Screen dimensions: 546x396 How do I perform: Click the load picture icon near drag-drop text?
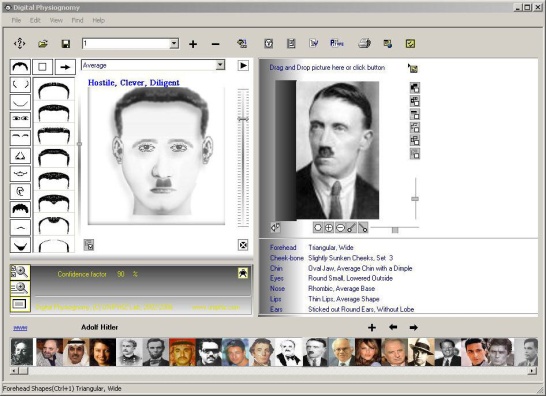[x=413, y=68]
